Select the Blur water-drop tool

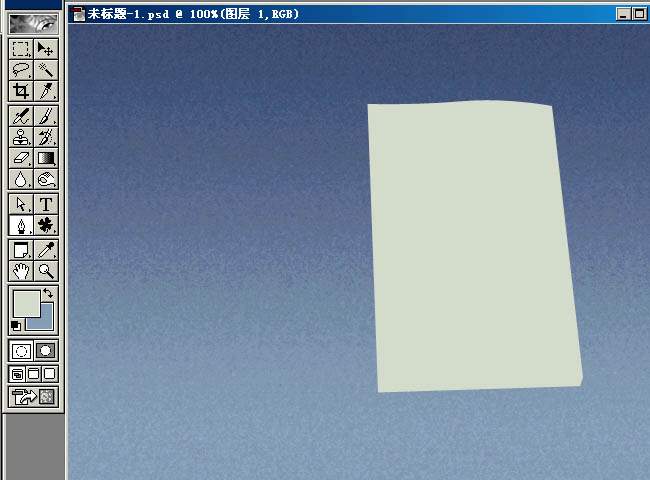(21, 179)
